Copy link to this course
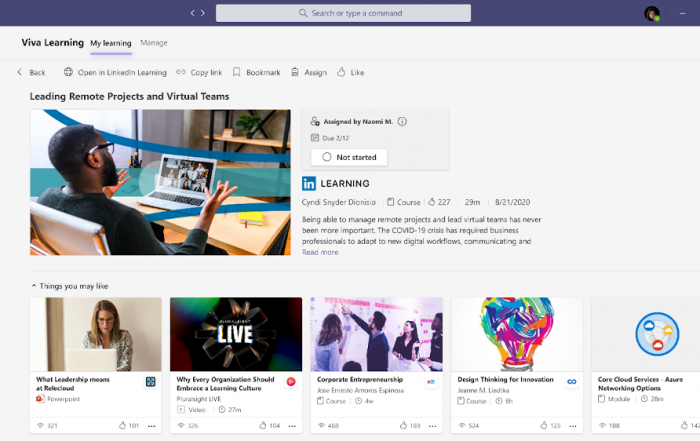 click(199, 72)
